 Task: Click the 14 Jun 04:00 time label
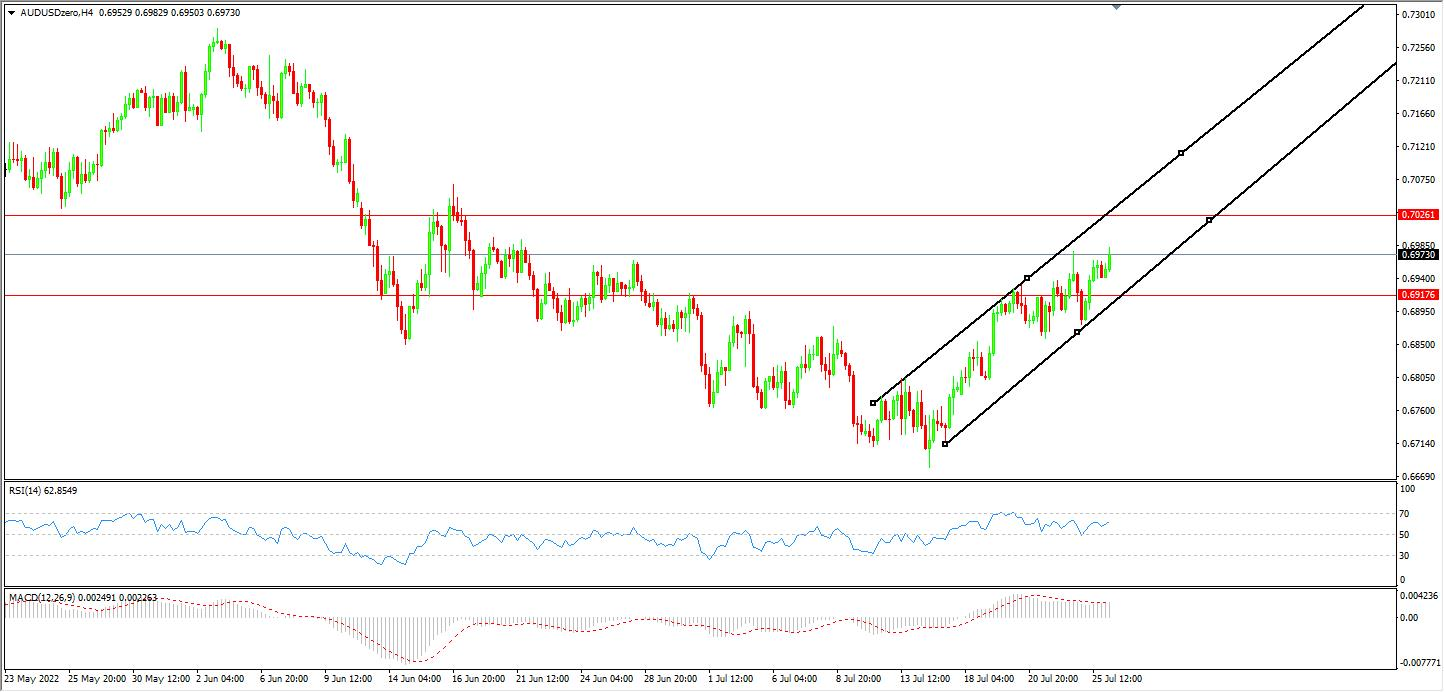[x=415, y=678]
